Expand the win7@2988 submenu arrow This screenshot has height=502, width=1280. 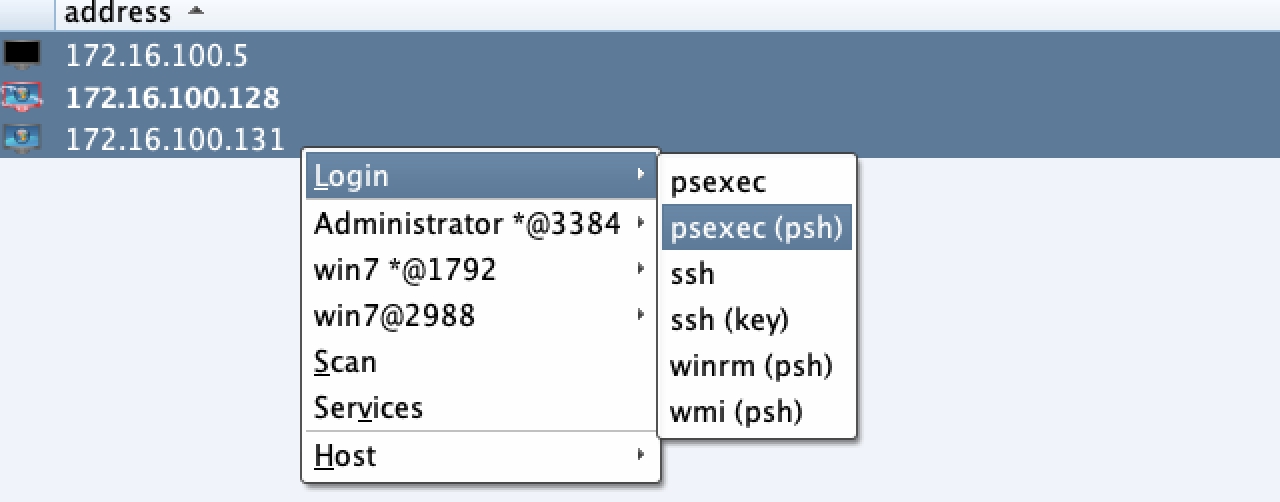(x=640, y=316)
